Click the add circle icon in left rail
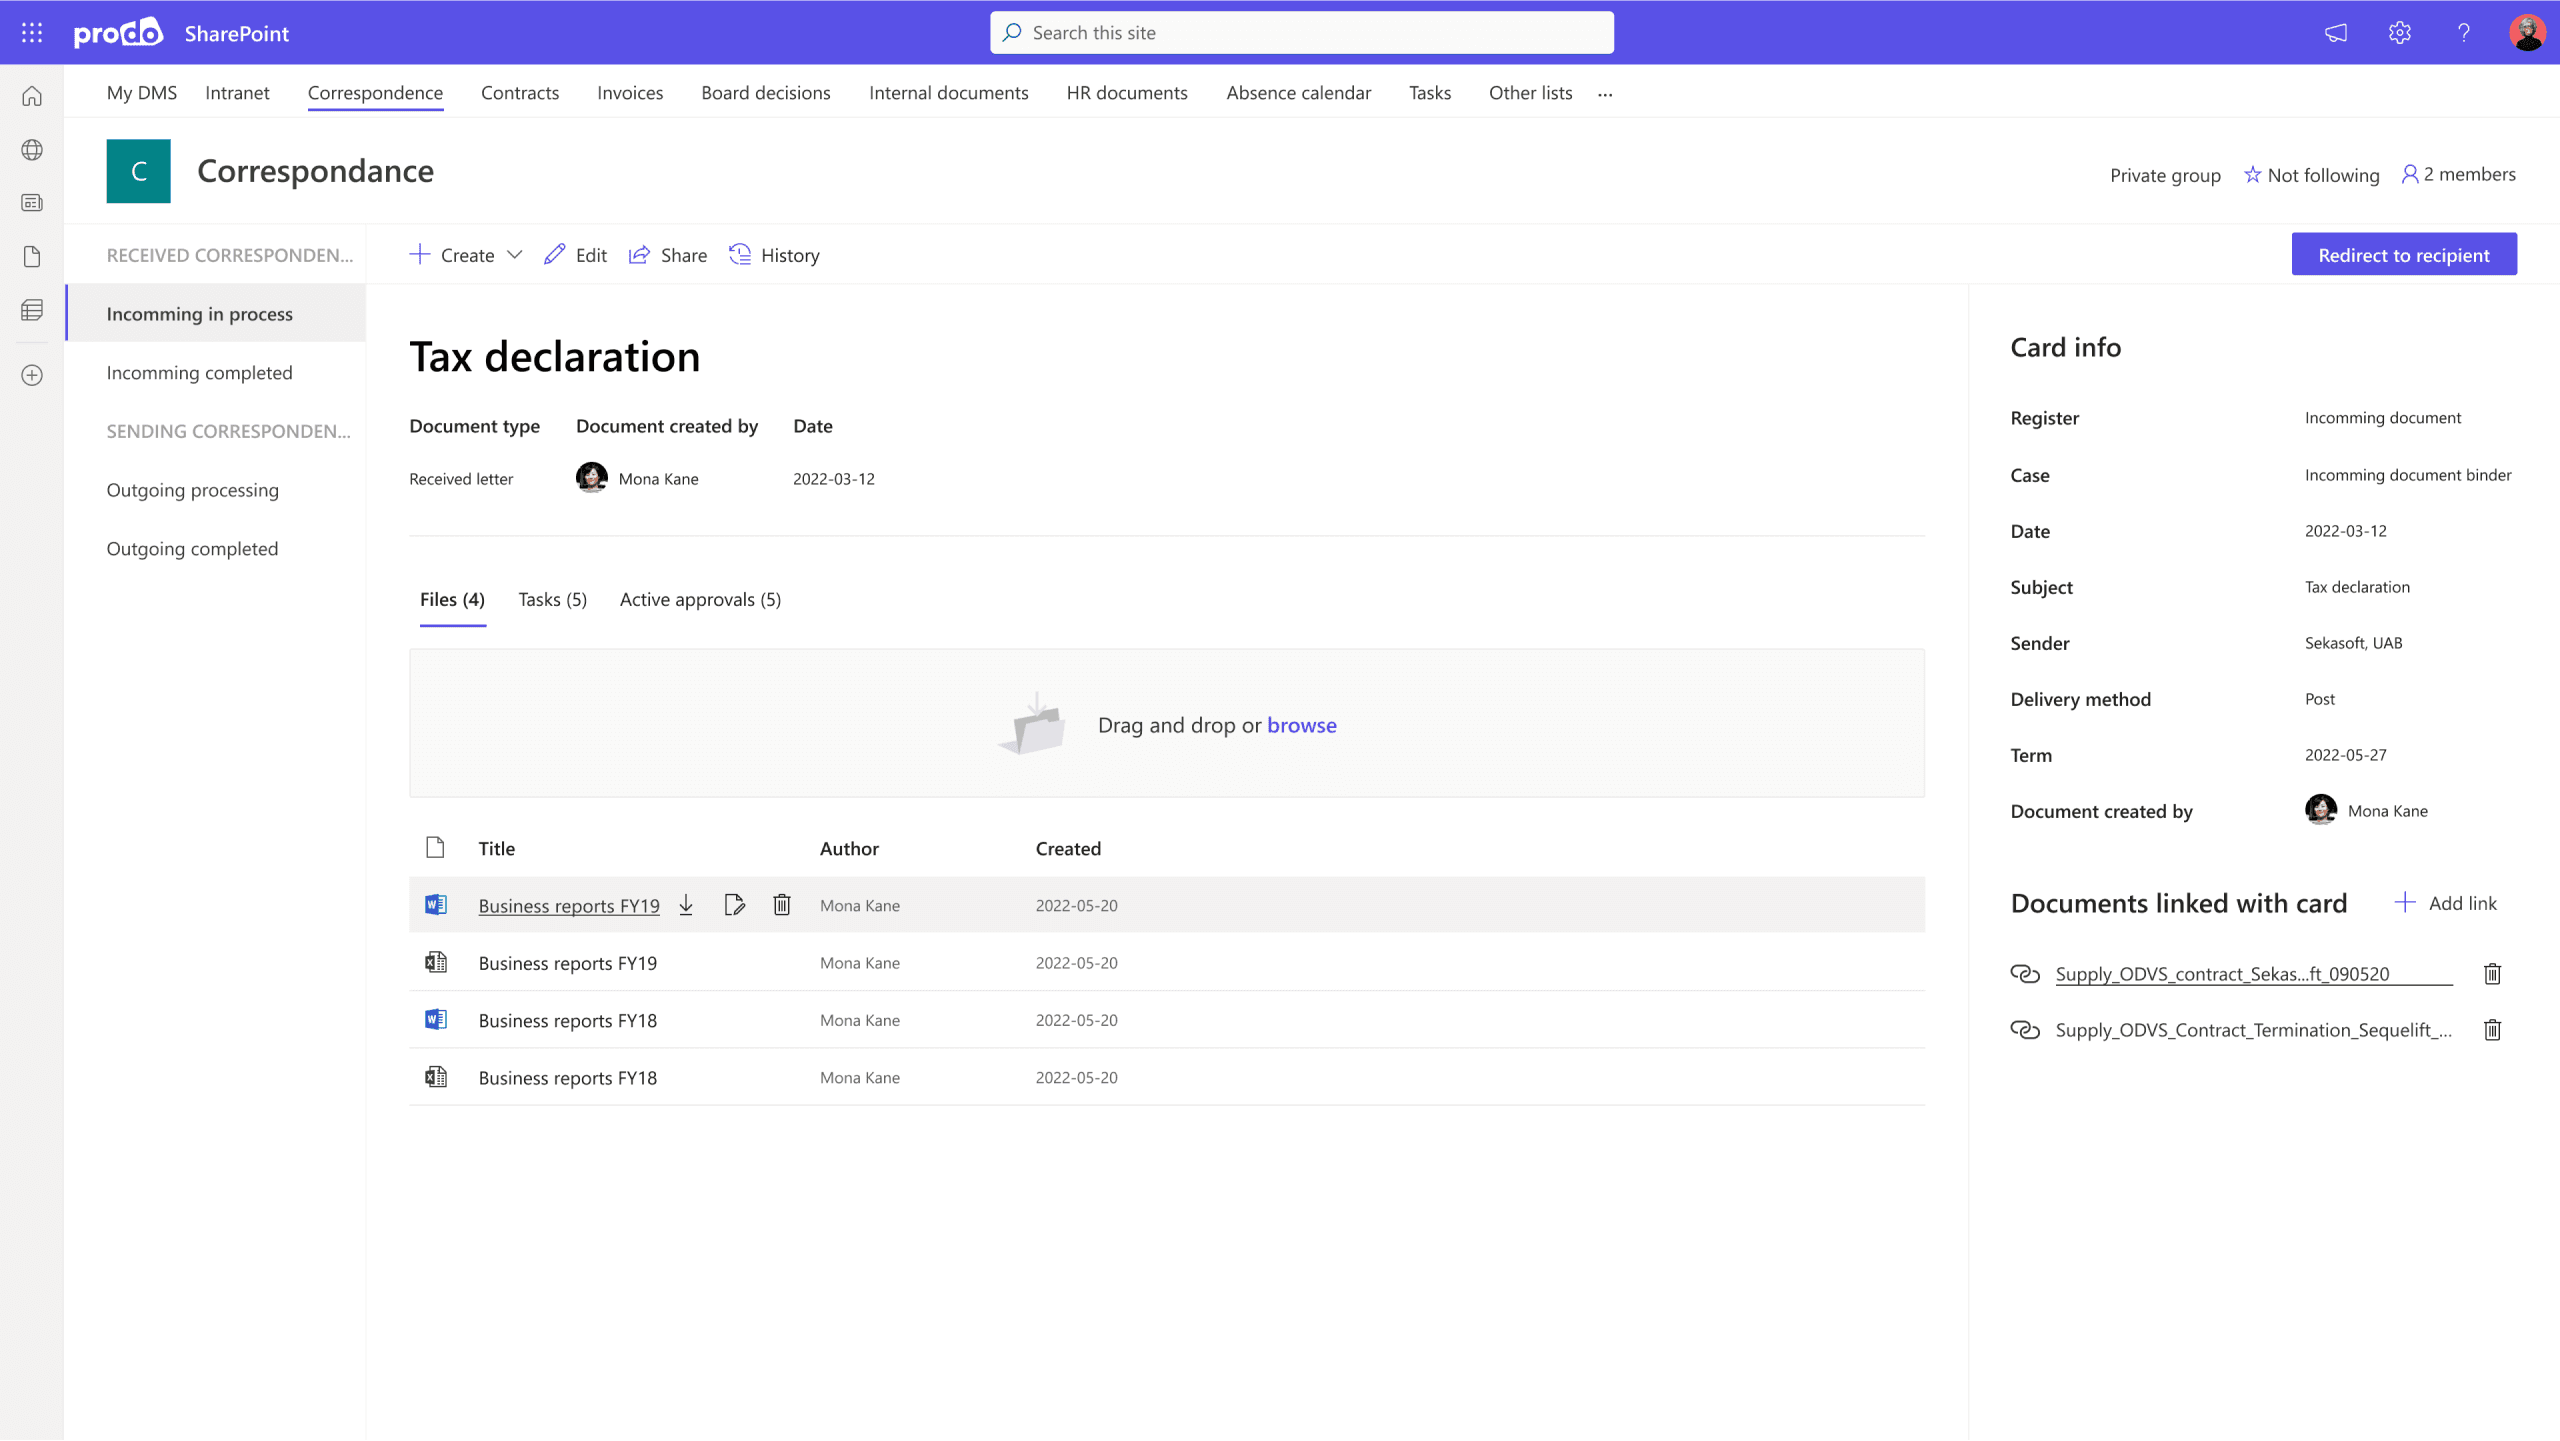This screenshot has width=2560, height=1441. point(32,375)
